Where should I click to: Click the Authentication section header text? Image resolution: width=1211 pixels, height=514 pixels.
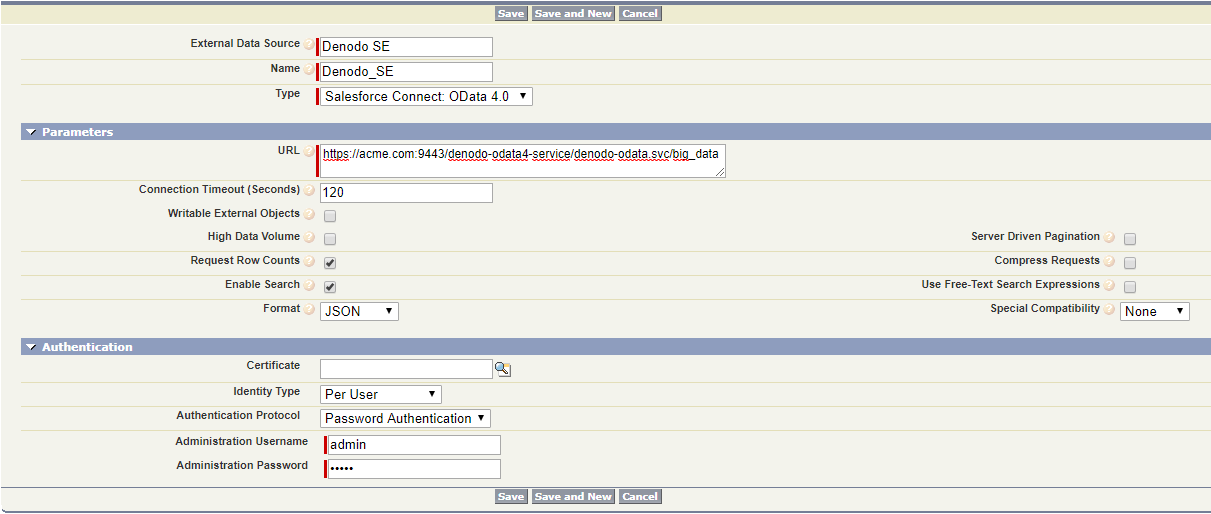point(87,347)
